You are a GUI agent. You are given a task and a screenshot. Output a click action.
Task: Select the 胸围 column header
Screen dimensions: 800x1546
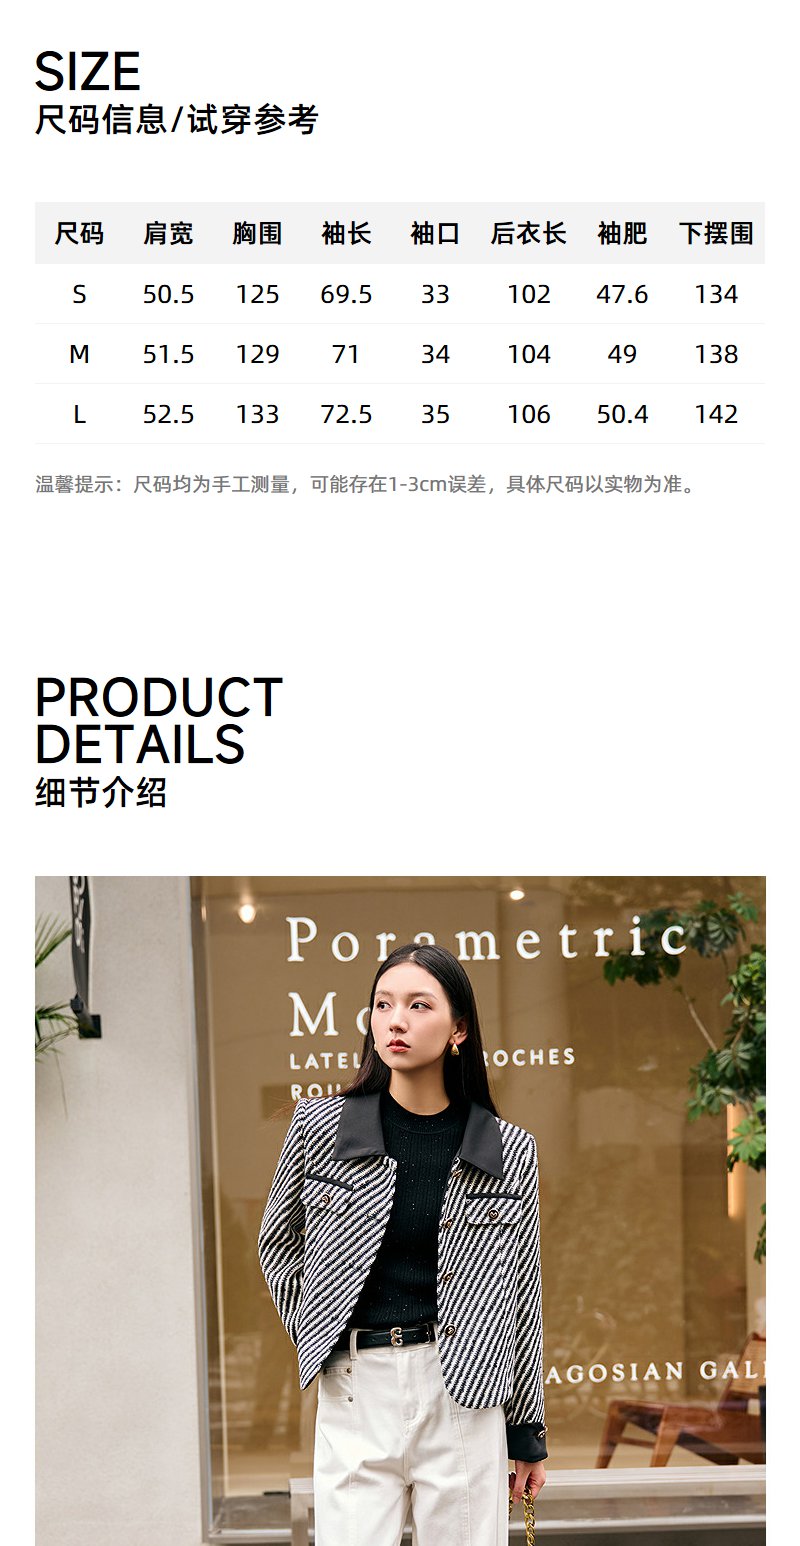click(x=257, y=234)
